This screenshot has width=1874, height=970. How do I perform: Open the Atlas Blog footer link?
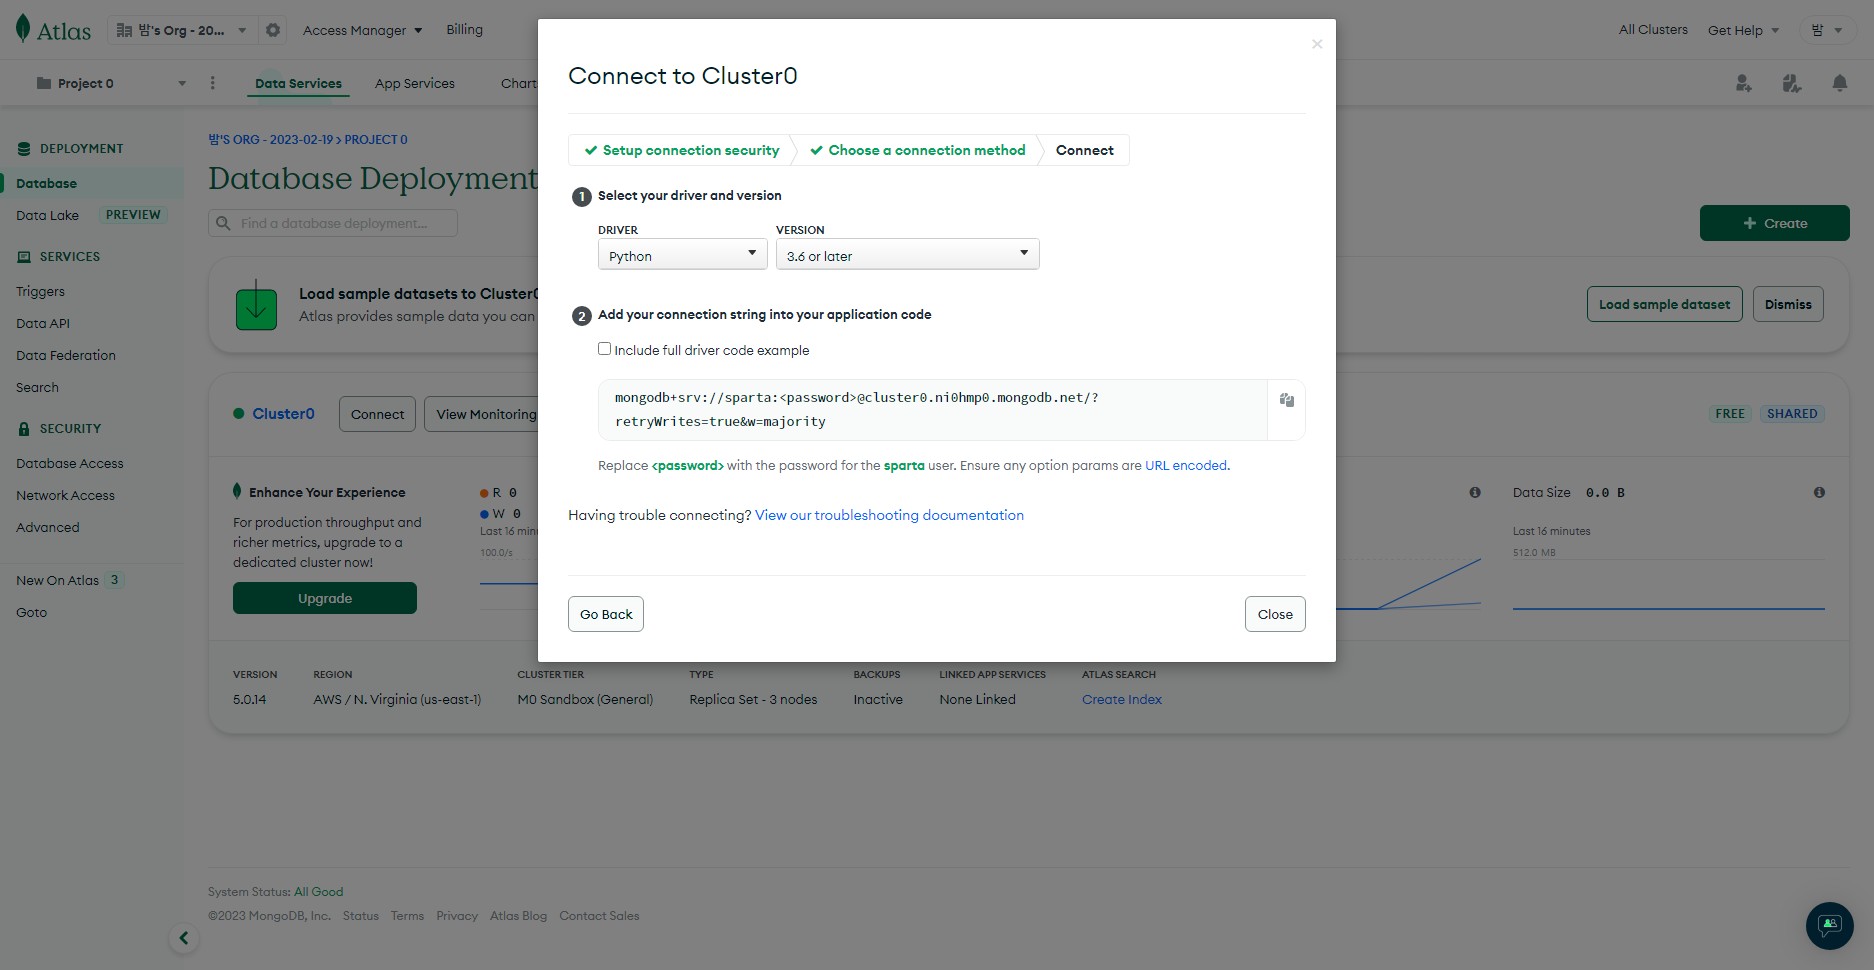coord(518,916)
